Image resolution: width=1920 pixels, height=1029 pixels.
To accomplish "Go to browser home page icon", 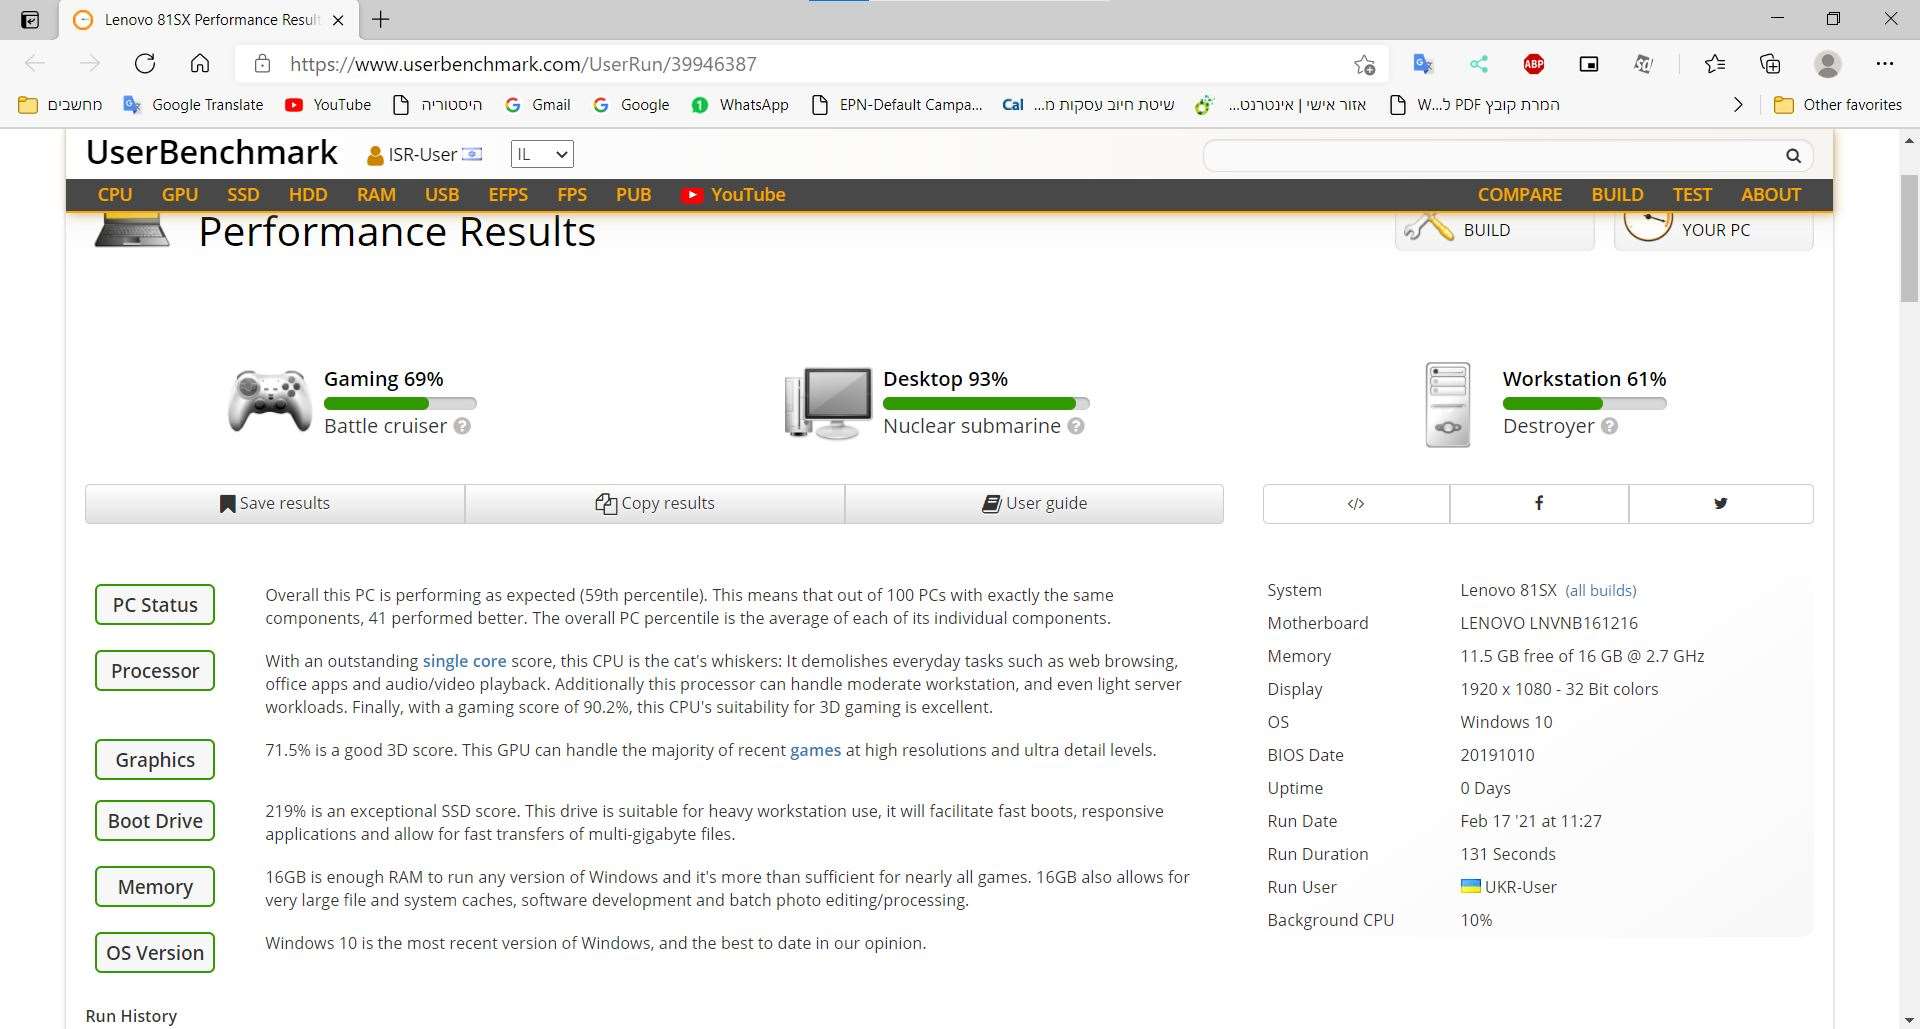I will 200,64.
